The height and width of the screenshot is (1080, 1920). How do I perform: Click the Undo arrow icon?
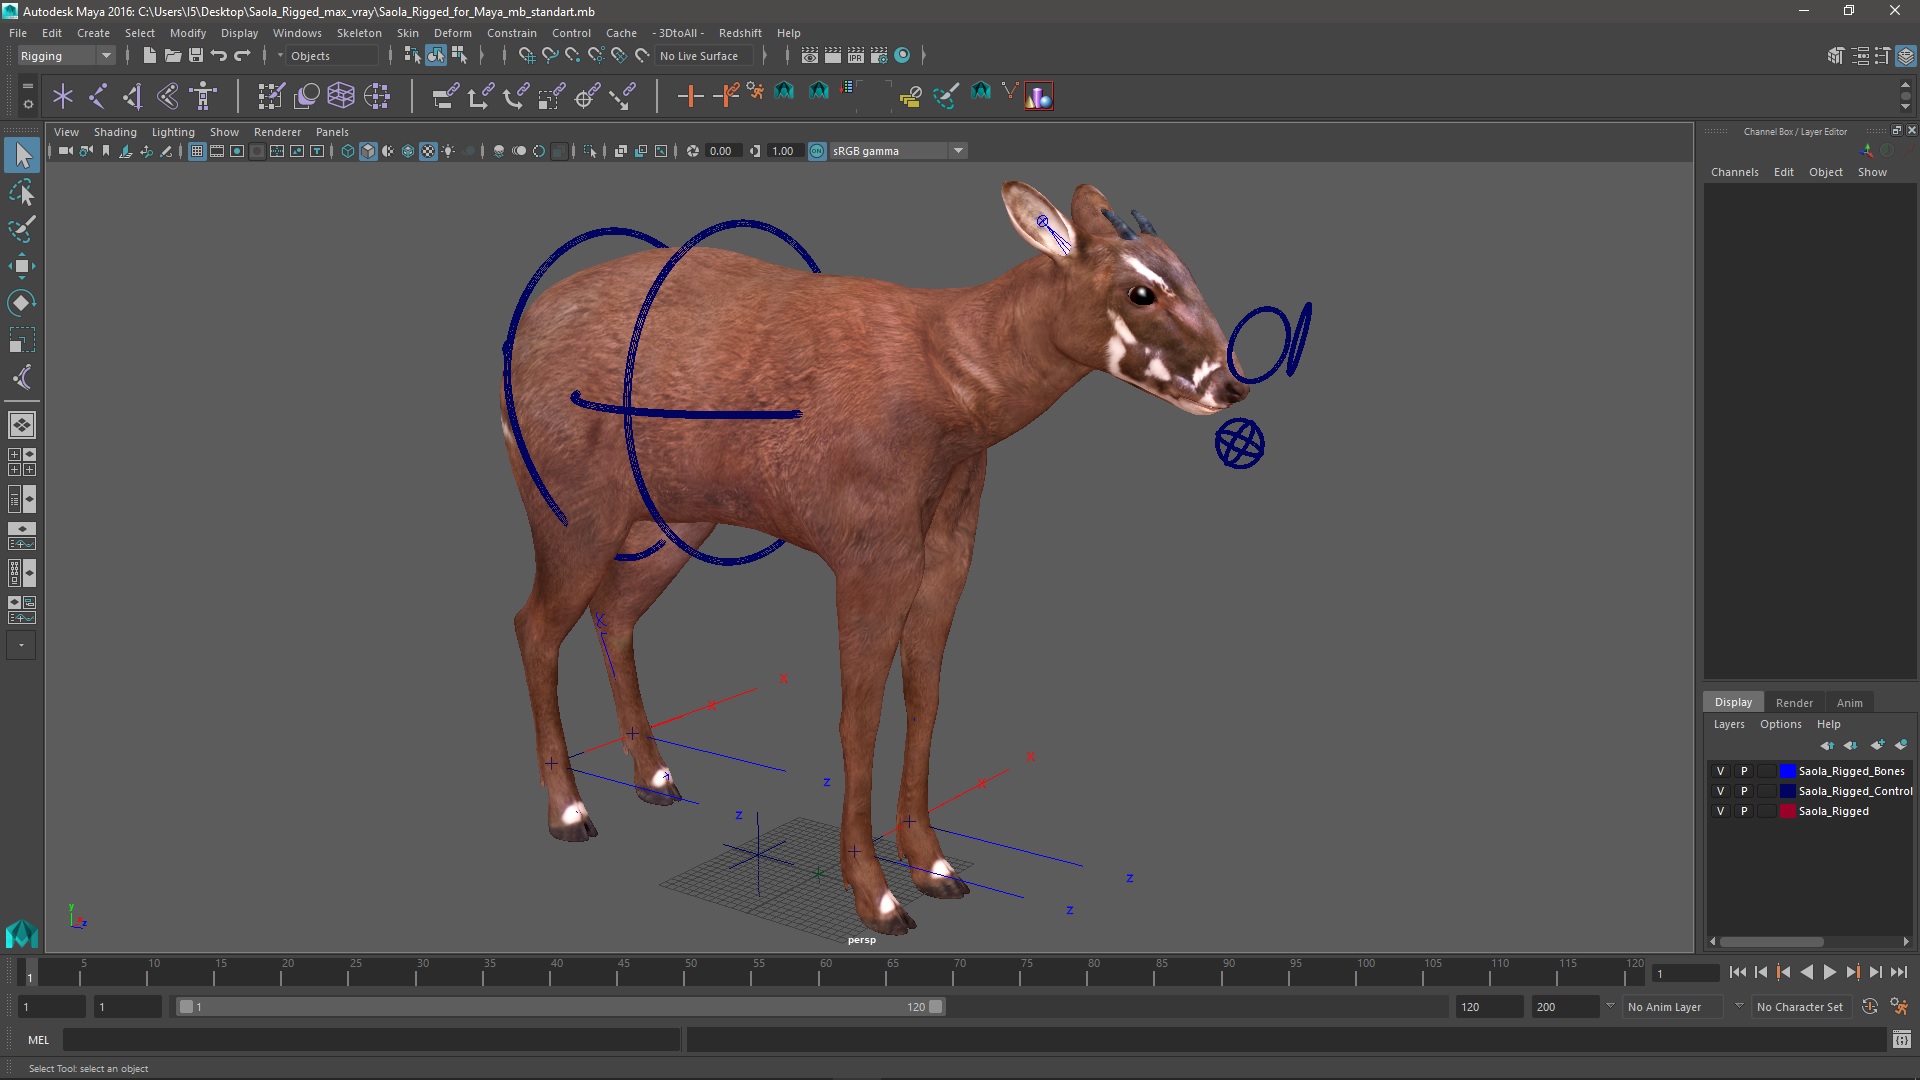[x=219, y=56]
